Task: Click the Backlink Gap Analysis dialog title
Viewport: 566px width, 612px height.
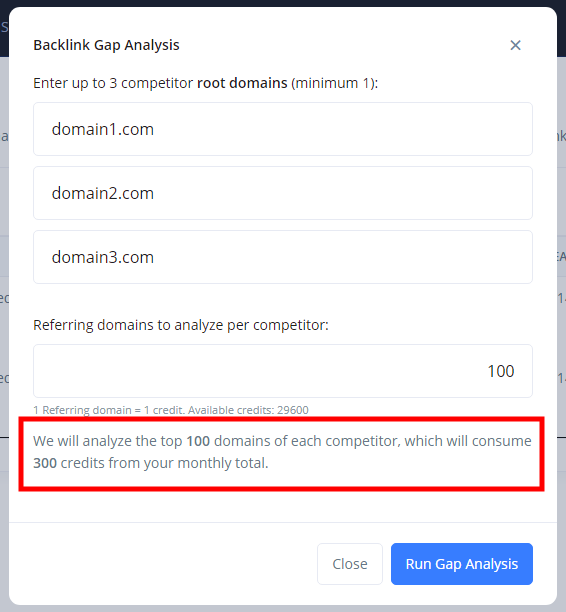Action: (106, 45)
